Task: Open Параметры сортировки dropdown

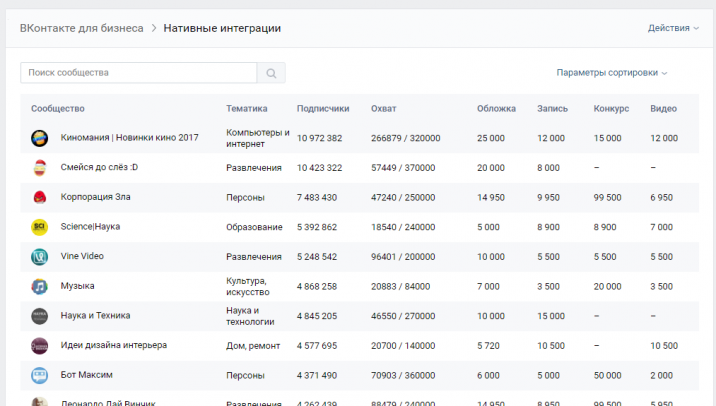Action: pyautogui.click(x=611, y=73)
